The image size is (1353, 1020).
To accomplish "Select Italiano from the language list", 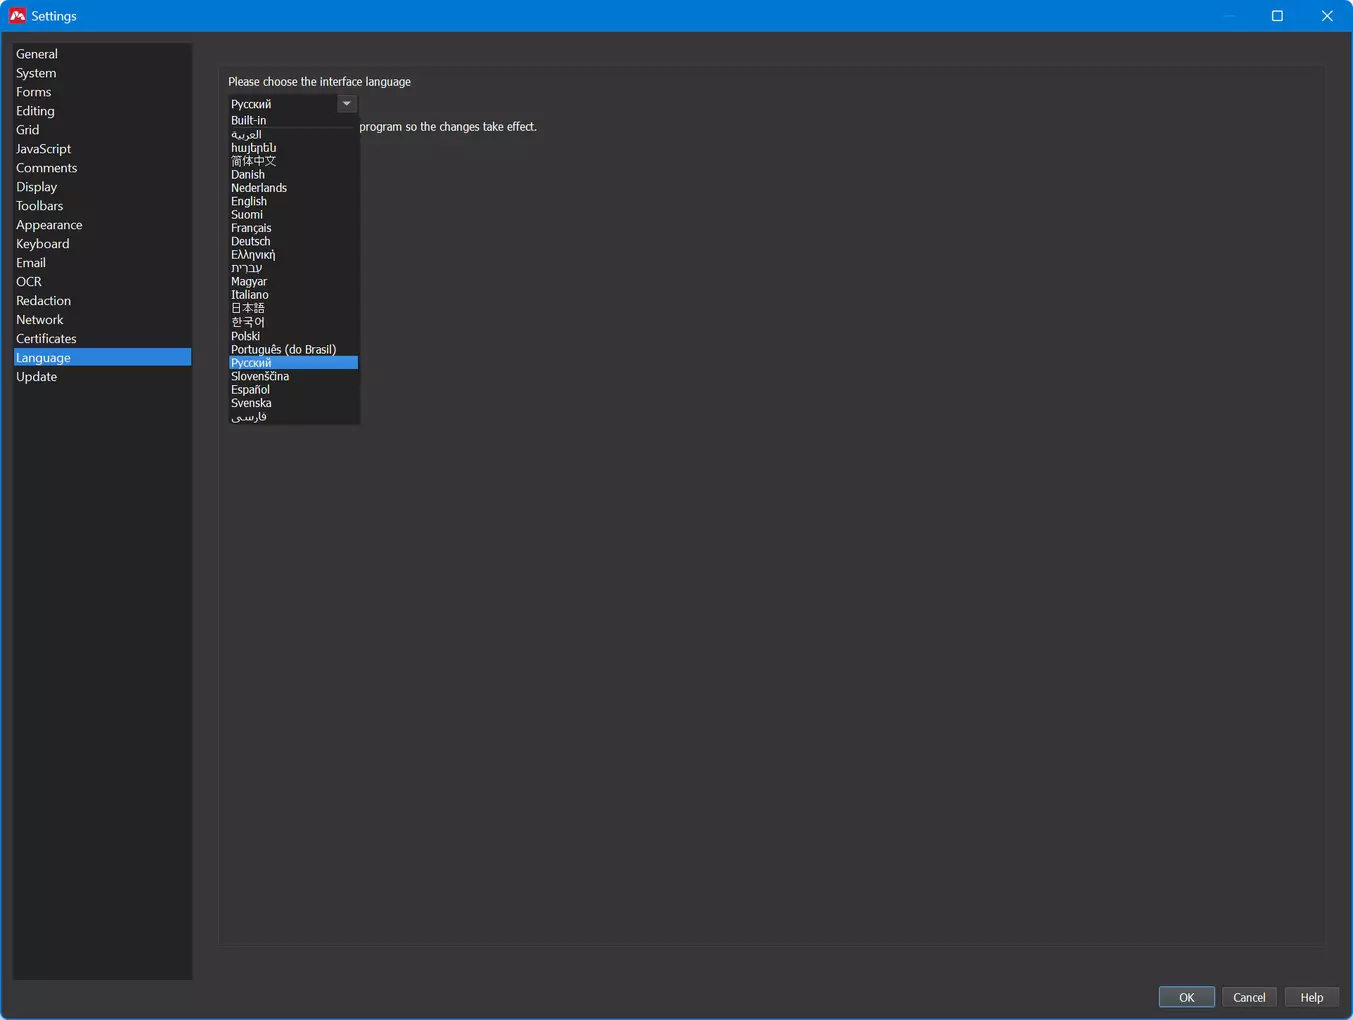I will [x=250, y=295].
